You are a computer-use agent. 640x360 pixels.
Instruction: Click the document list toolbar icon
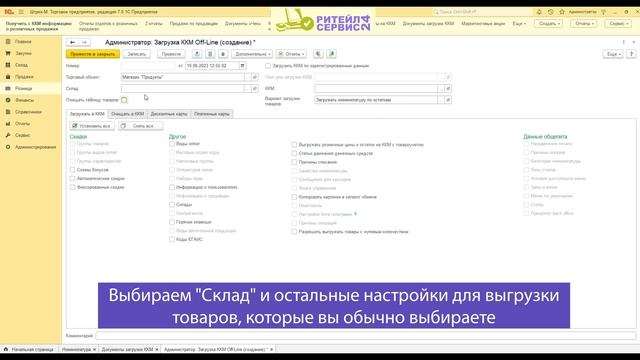pyautogui.click(x=210, y=54)
